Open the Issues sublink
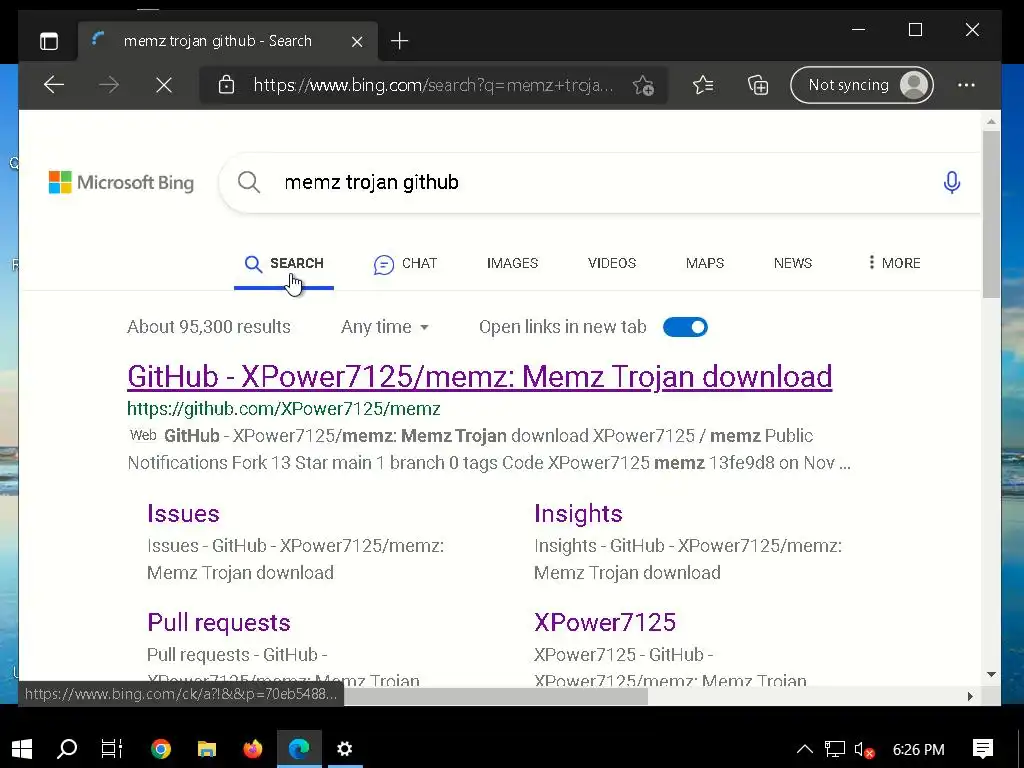This screenshot has width=1024, height=768. pos(183,513)
